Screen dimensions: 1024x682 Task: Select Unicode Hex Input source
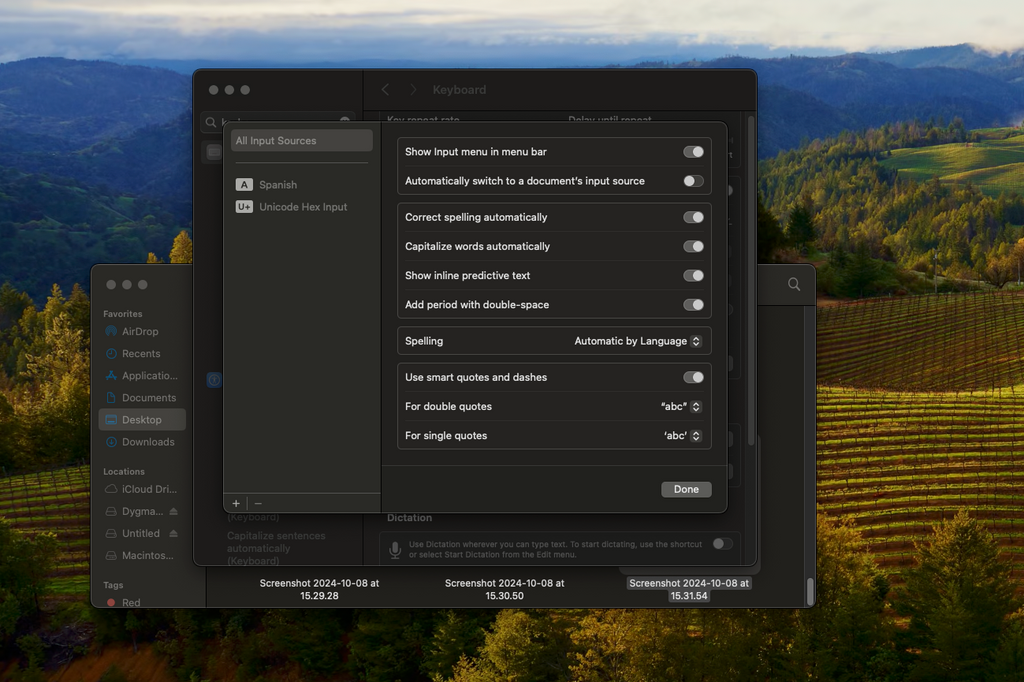[302, 207]
